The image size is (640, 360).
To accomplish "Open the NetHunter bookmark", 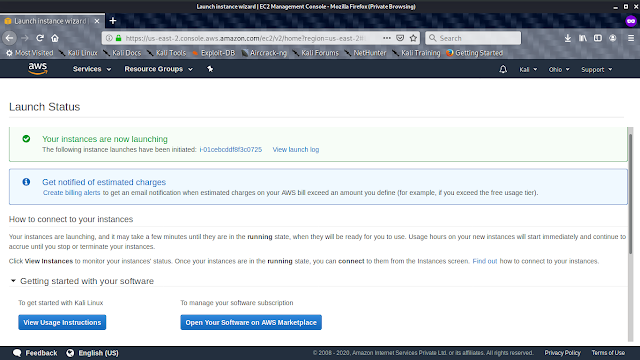I will point(365,53).
